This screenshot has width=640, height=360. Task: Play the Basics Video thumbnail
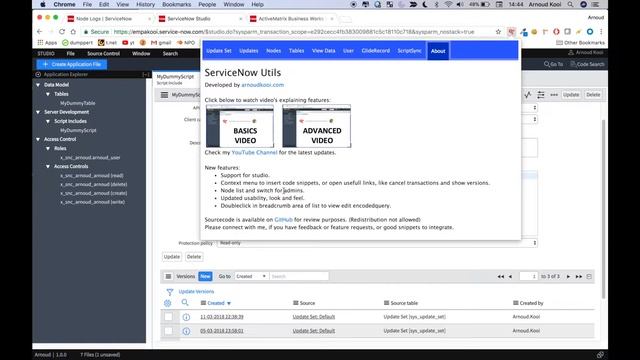(240, 126)
